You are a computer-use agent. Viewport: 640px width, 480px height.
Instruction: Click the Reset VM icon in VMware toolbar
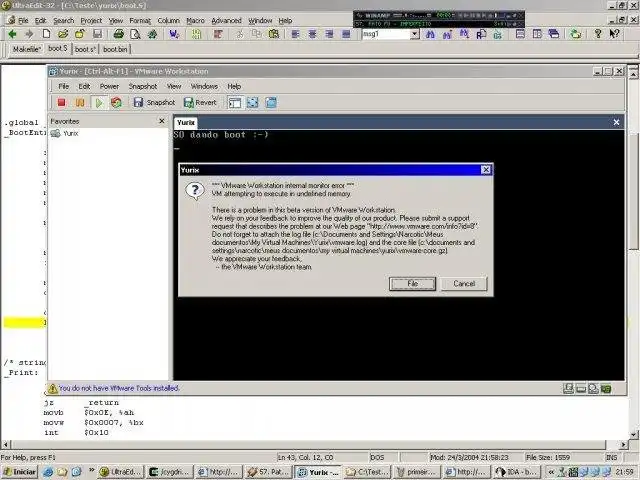tap(117, 102)
